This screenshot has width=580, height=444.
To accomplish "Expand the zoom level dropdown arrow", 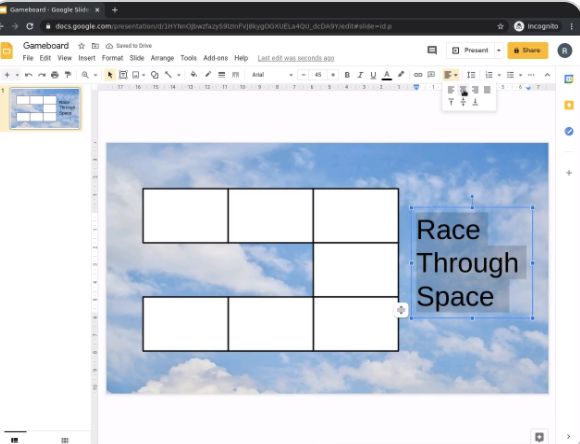I will [95, 75].
